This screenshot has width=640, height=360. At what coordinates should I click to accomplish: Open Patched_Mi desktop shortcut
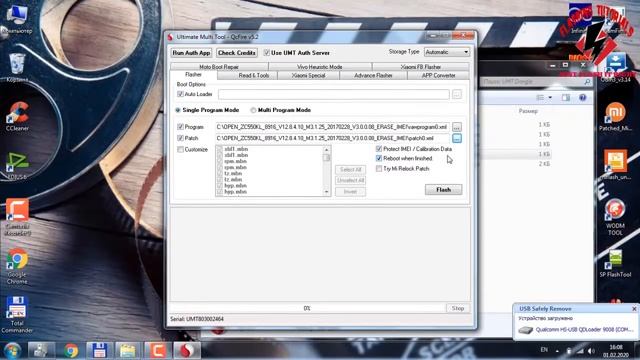click(616, 116)
